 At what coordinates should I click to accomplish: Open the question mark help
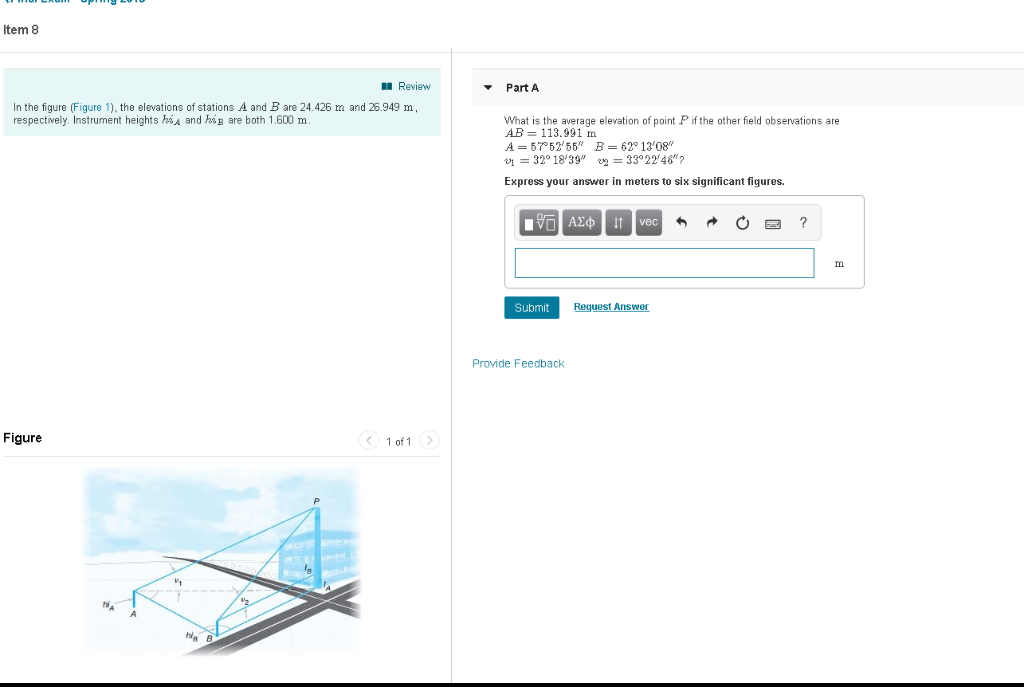click(x=803, y=223)
